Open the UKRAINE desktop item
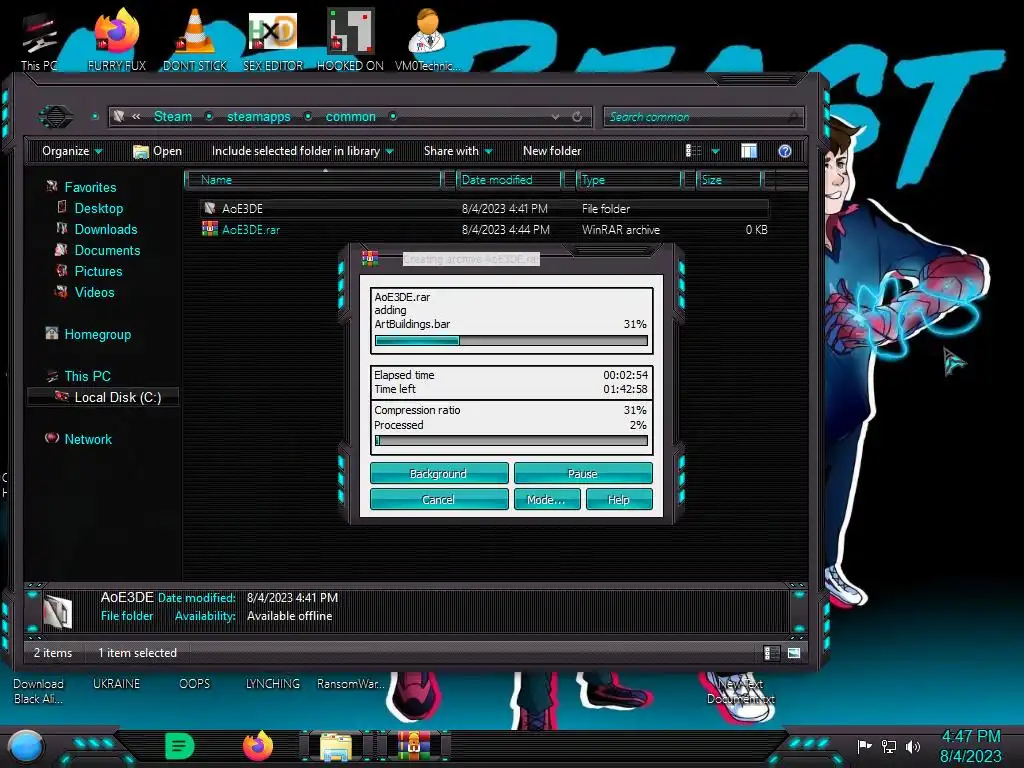This screenshot has width=1024, height=768. point(116,684)
